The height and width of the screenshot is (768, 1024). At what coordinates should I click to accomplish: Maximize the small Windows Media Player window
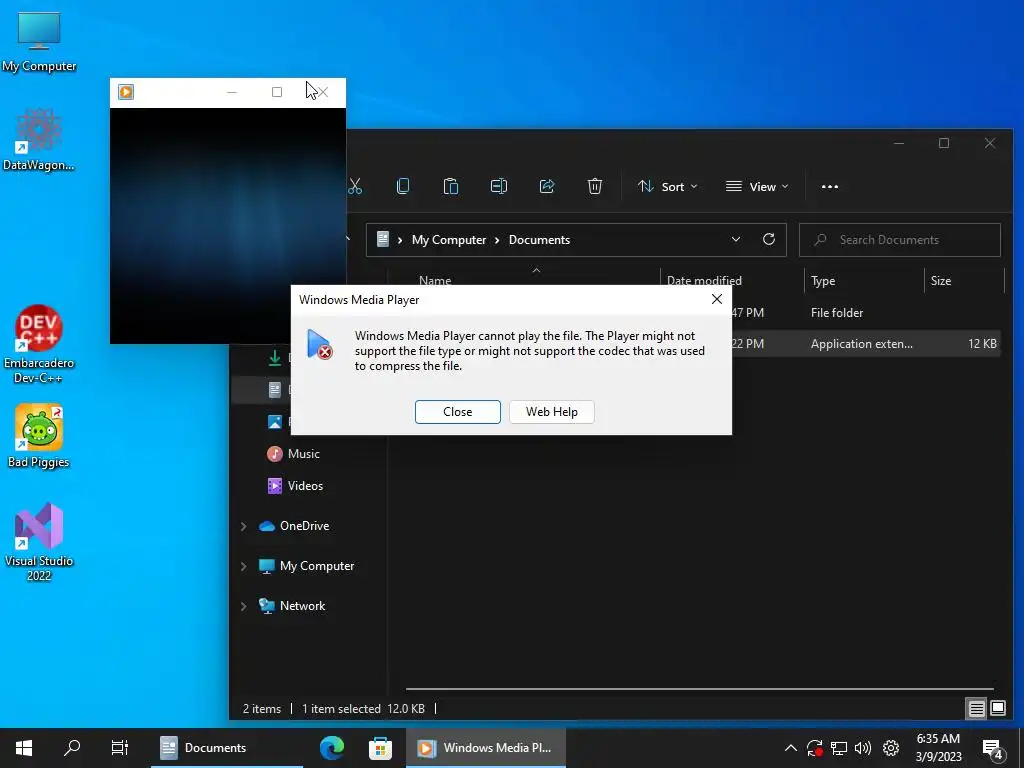[x=277, y=92]
